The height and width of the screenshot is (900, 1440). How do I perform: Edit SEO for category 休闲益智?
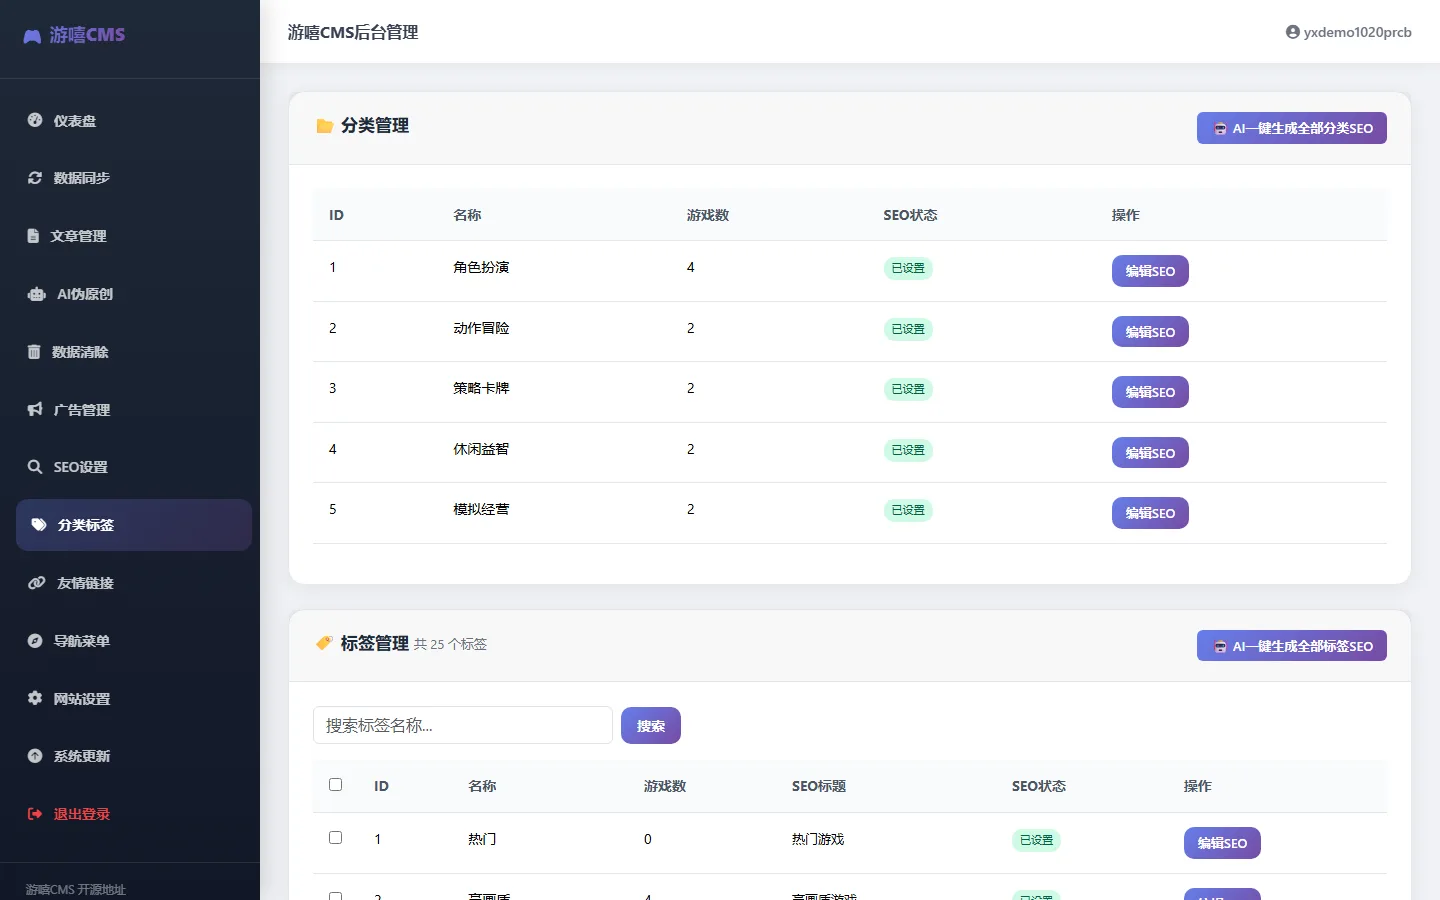click(x=1150, y=453)
